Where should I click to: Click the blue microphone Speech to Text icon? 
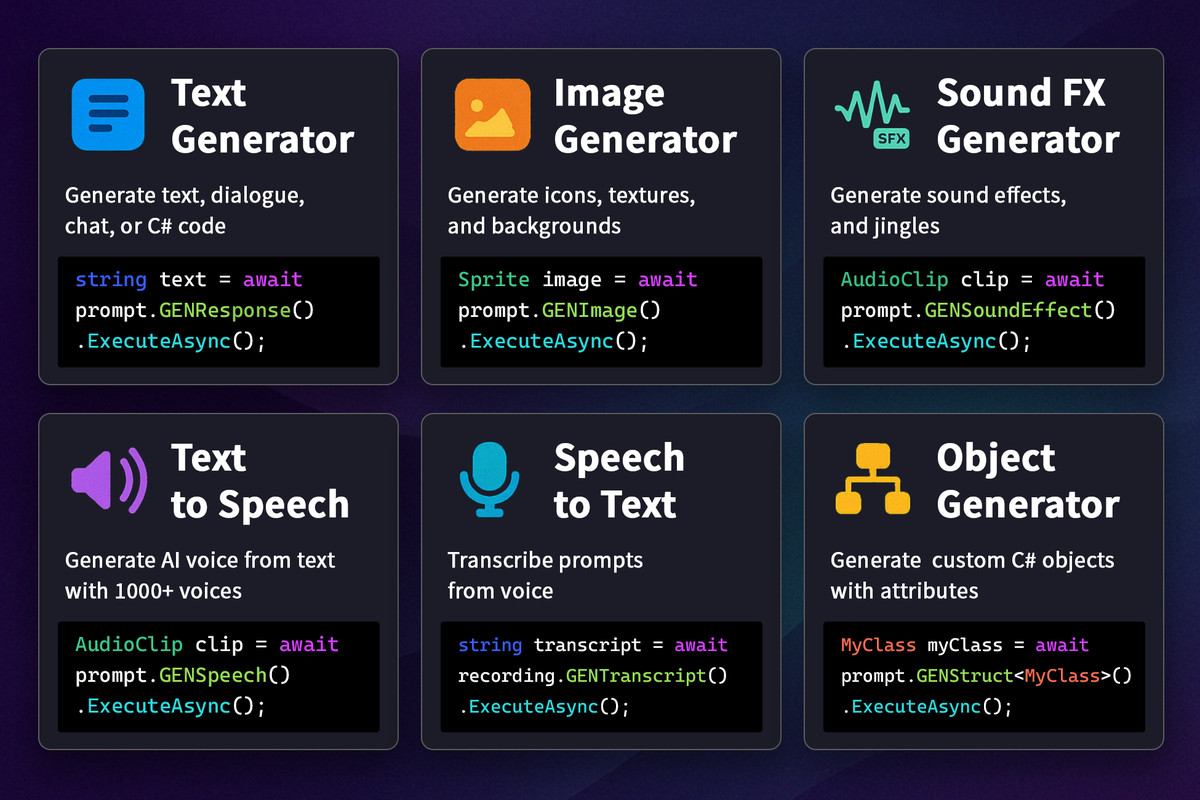click(x=490, y=480)
